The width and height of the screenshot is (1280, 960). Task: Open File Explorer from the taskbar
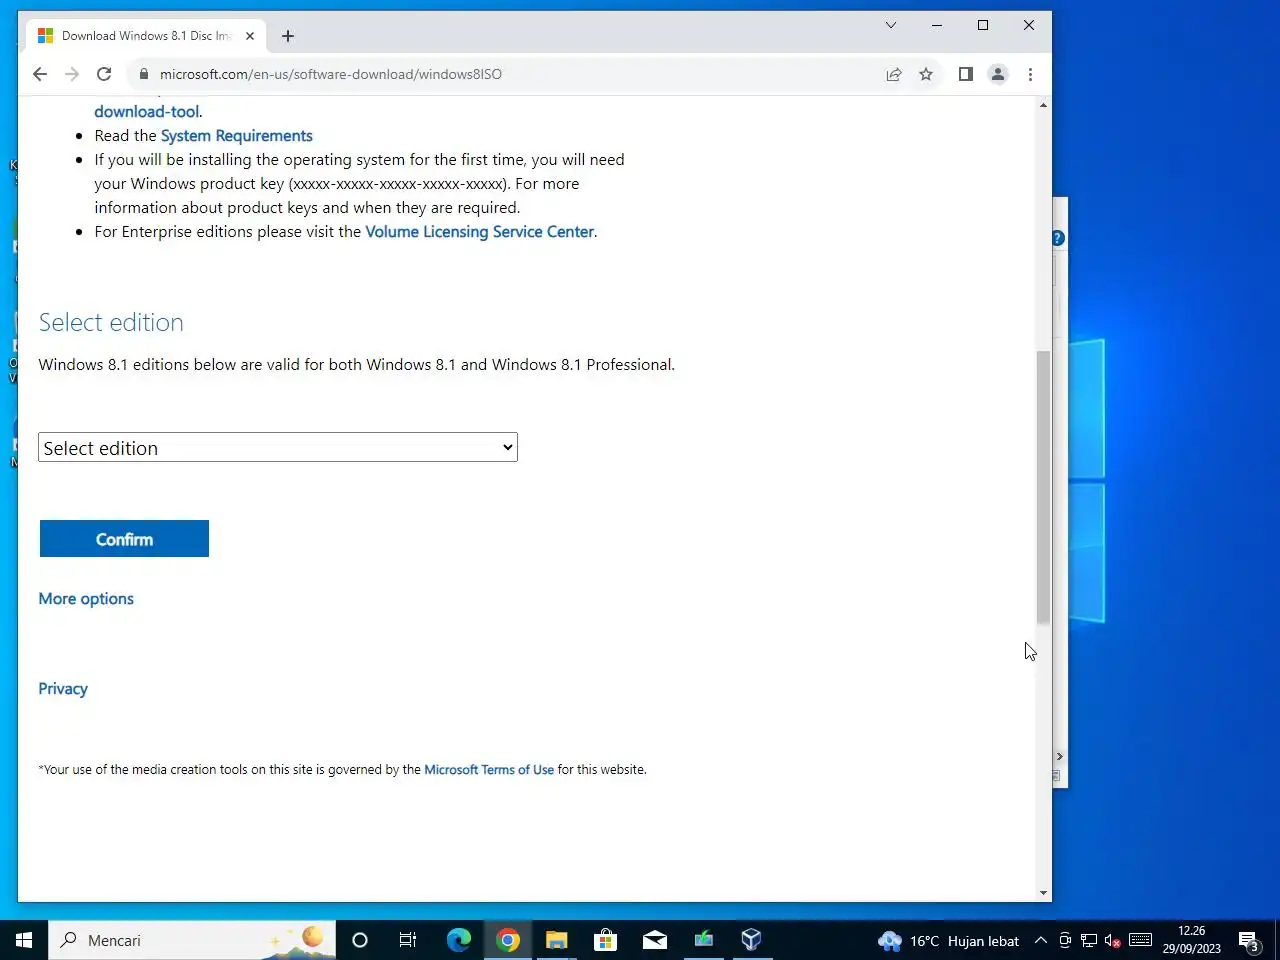pyautogui.click(x=556, y=940)
